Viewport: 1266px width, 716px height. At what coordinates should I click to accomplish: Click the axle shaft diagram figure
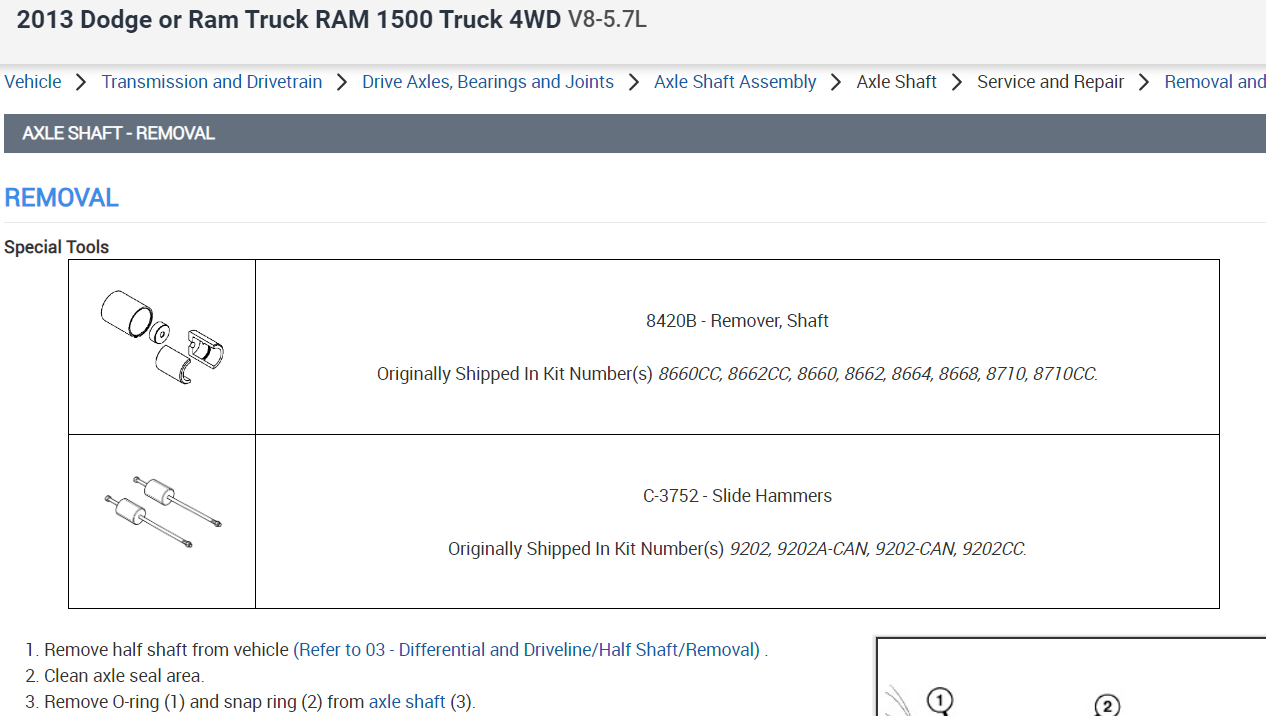tap(1071, 677)
